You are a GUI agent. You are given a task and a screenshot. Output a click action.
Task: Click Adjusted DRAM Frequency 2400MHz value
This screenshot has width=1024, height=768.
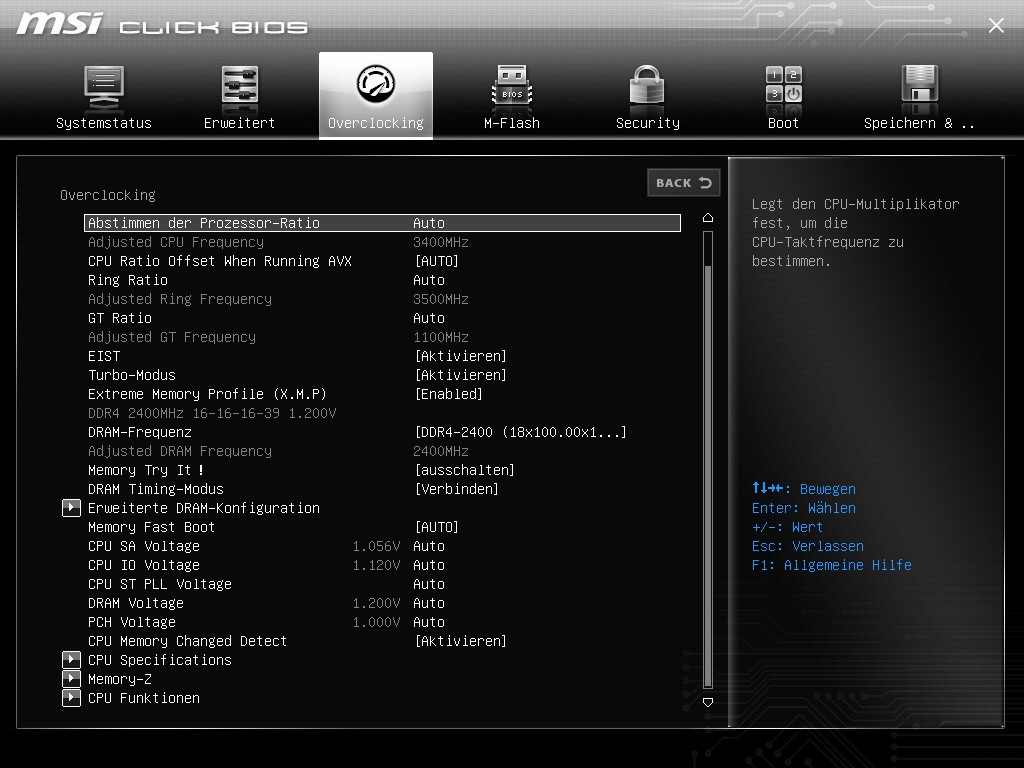[x=441, y=451]
